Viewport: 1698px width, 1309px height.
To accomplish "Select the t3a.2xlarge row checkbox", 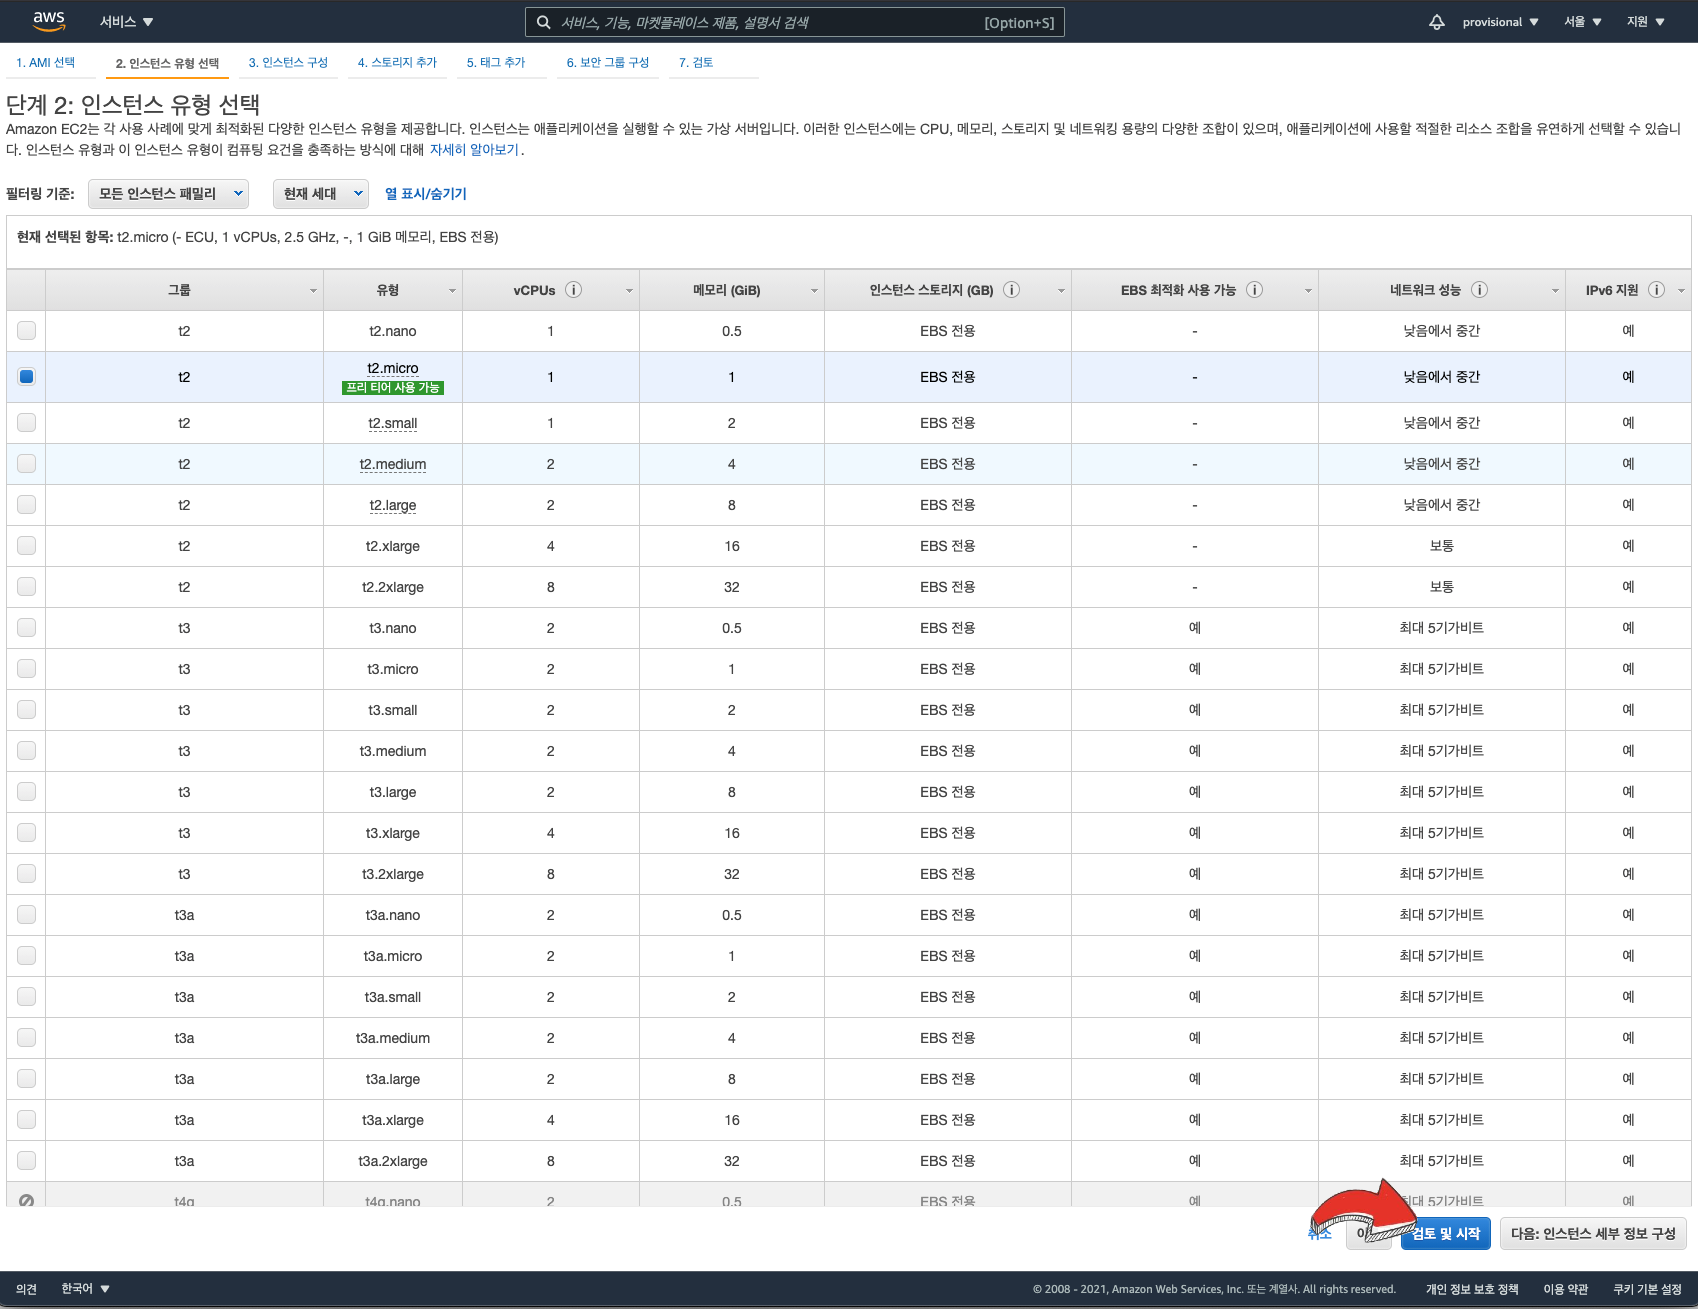I will (x=26, y=1160).
